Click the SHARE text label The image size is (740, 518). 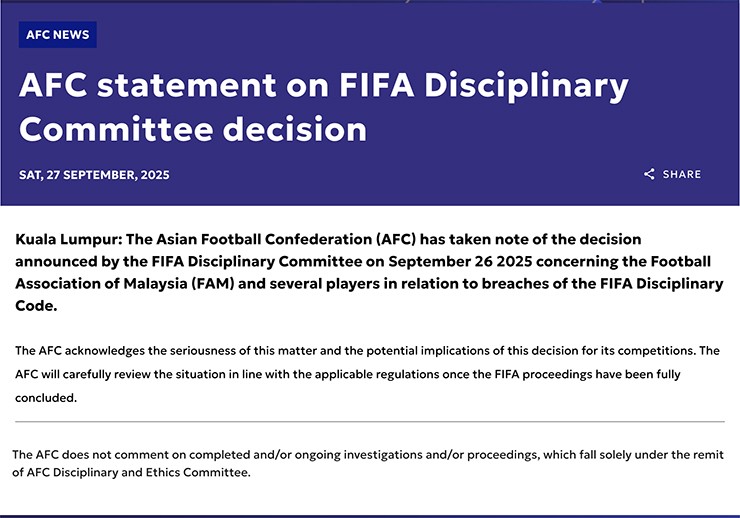681,174
